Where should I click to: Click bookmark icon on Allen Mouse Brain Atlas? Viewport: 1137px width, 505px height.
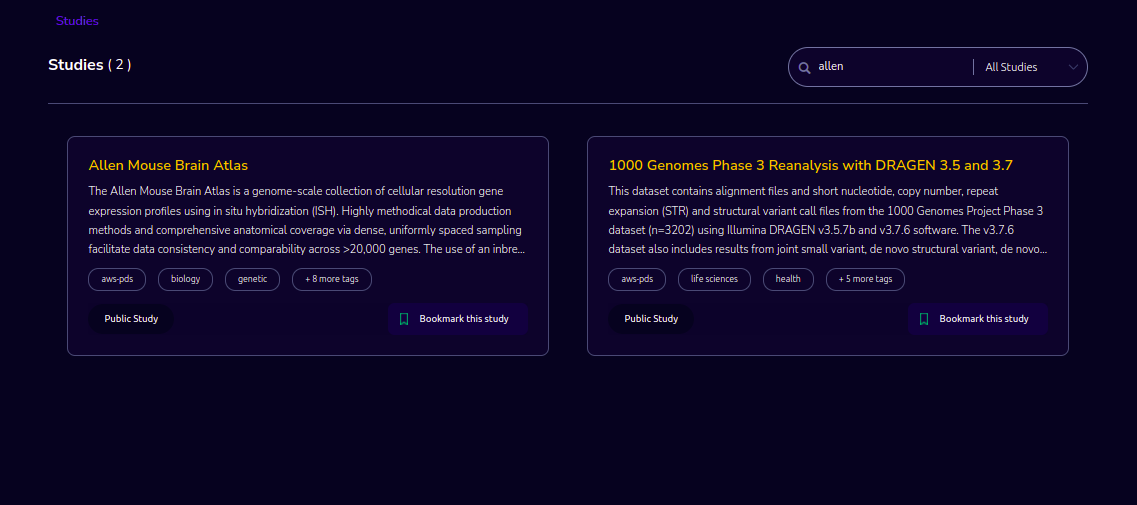click(404, 319)
